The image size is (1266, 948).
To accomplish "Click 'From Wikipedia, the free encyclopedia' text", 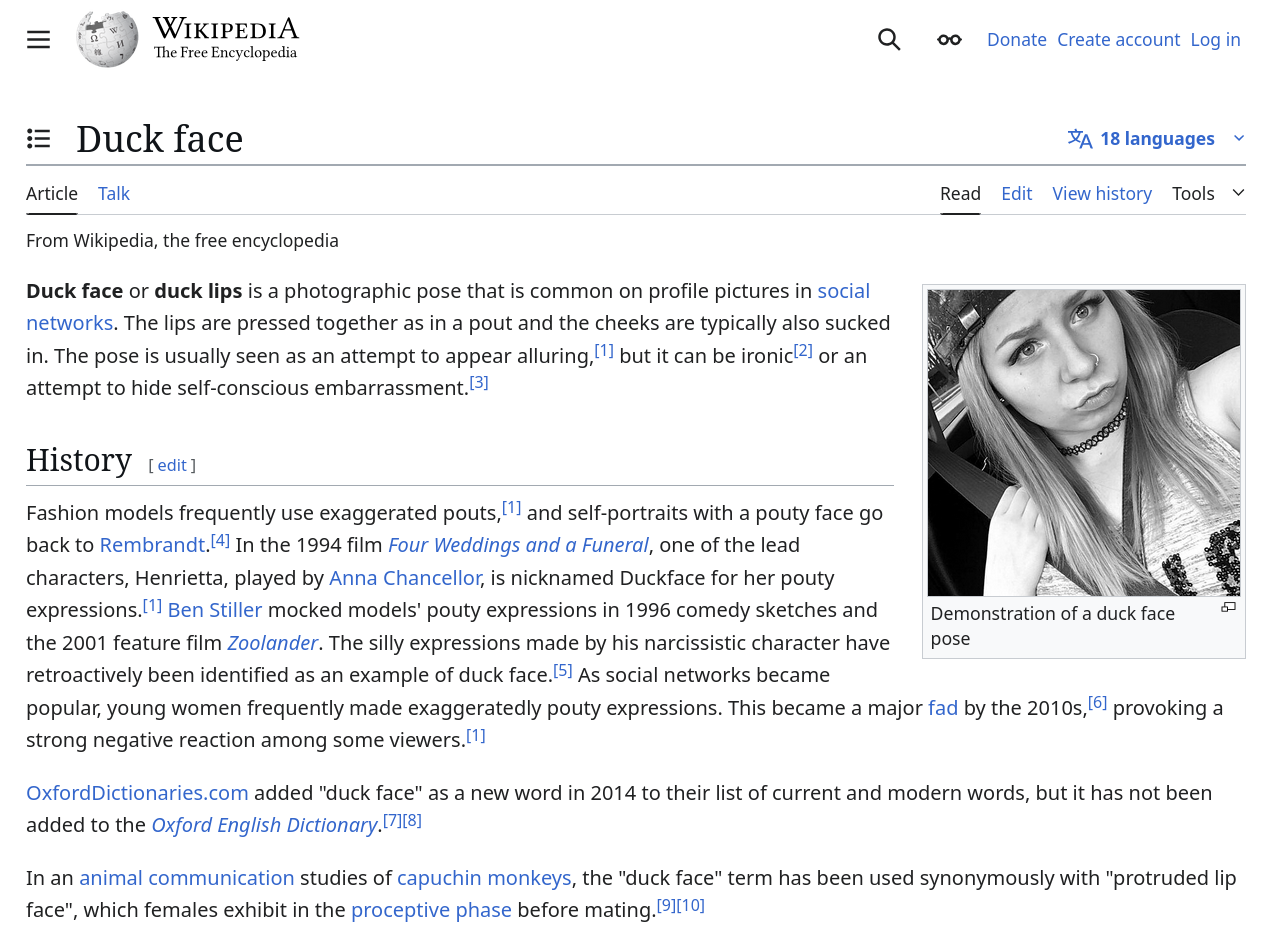I will (x=182, y=241).
